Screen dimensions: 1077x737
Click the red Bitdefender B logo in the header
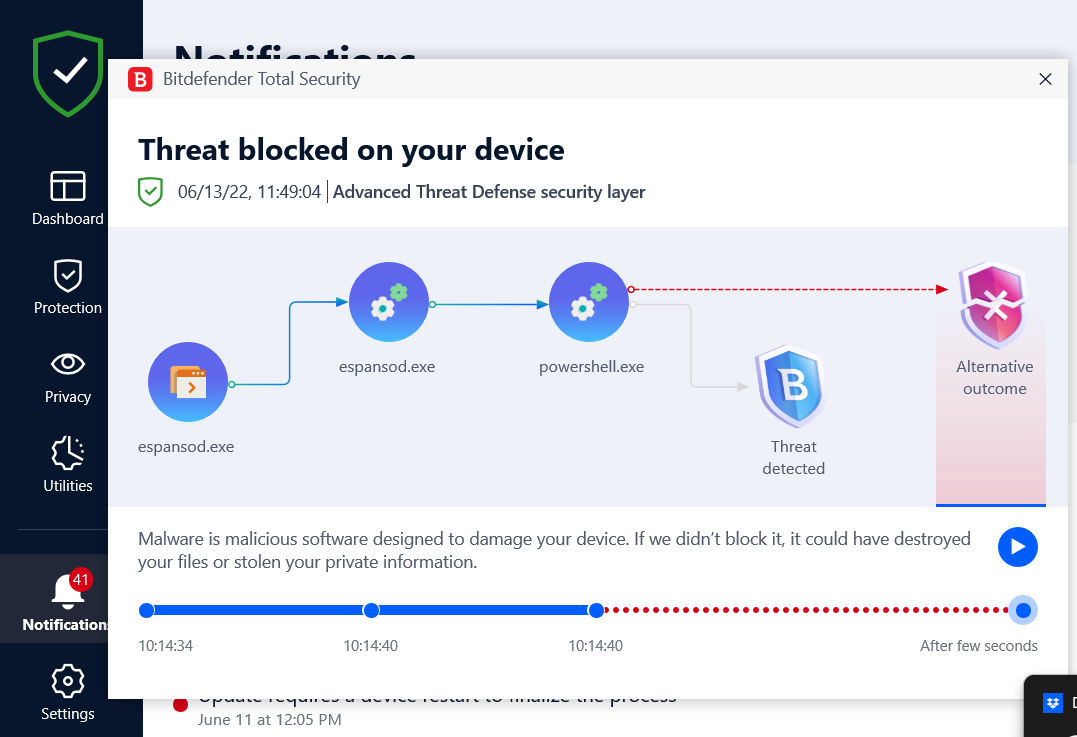coord(140,79)
